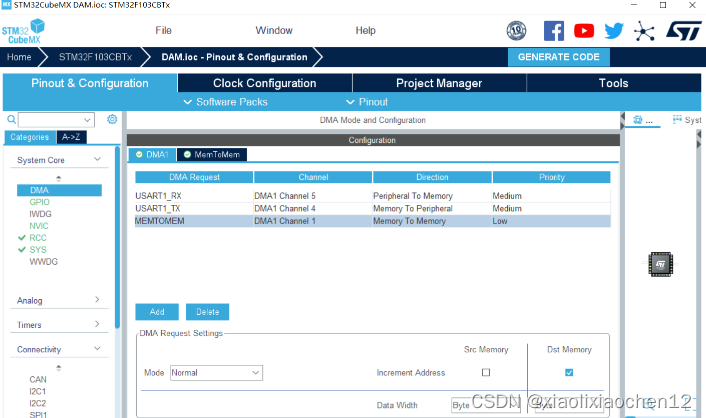Select the DMA1 tab
Screen dimensions: 706x418
point(152,154)
